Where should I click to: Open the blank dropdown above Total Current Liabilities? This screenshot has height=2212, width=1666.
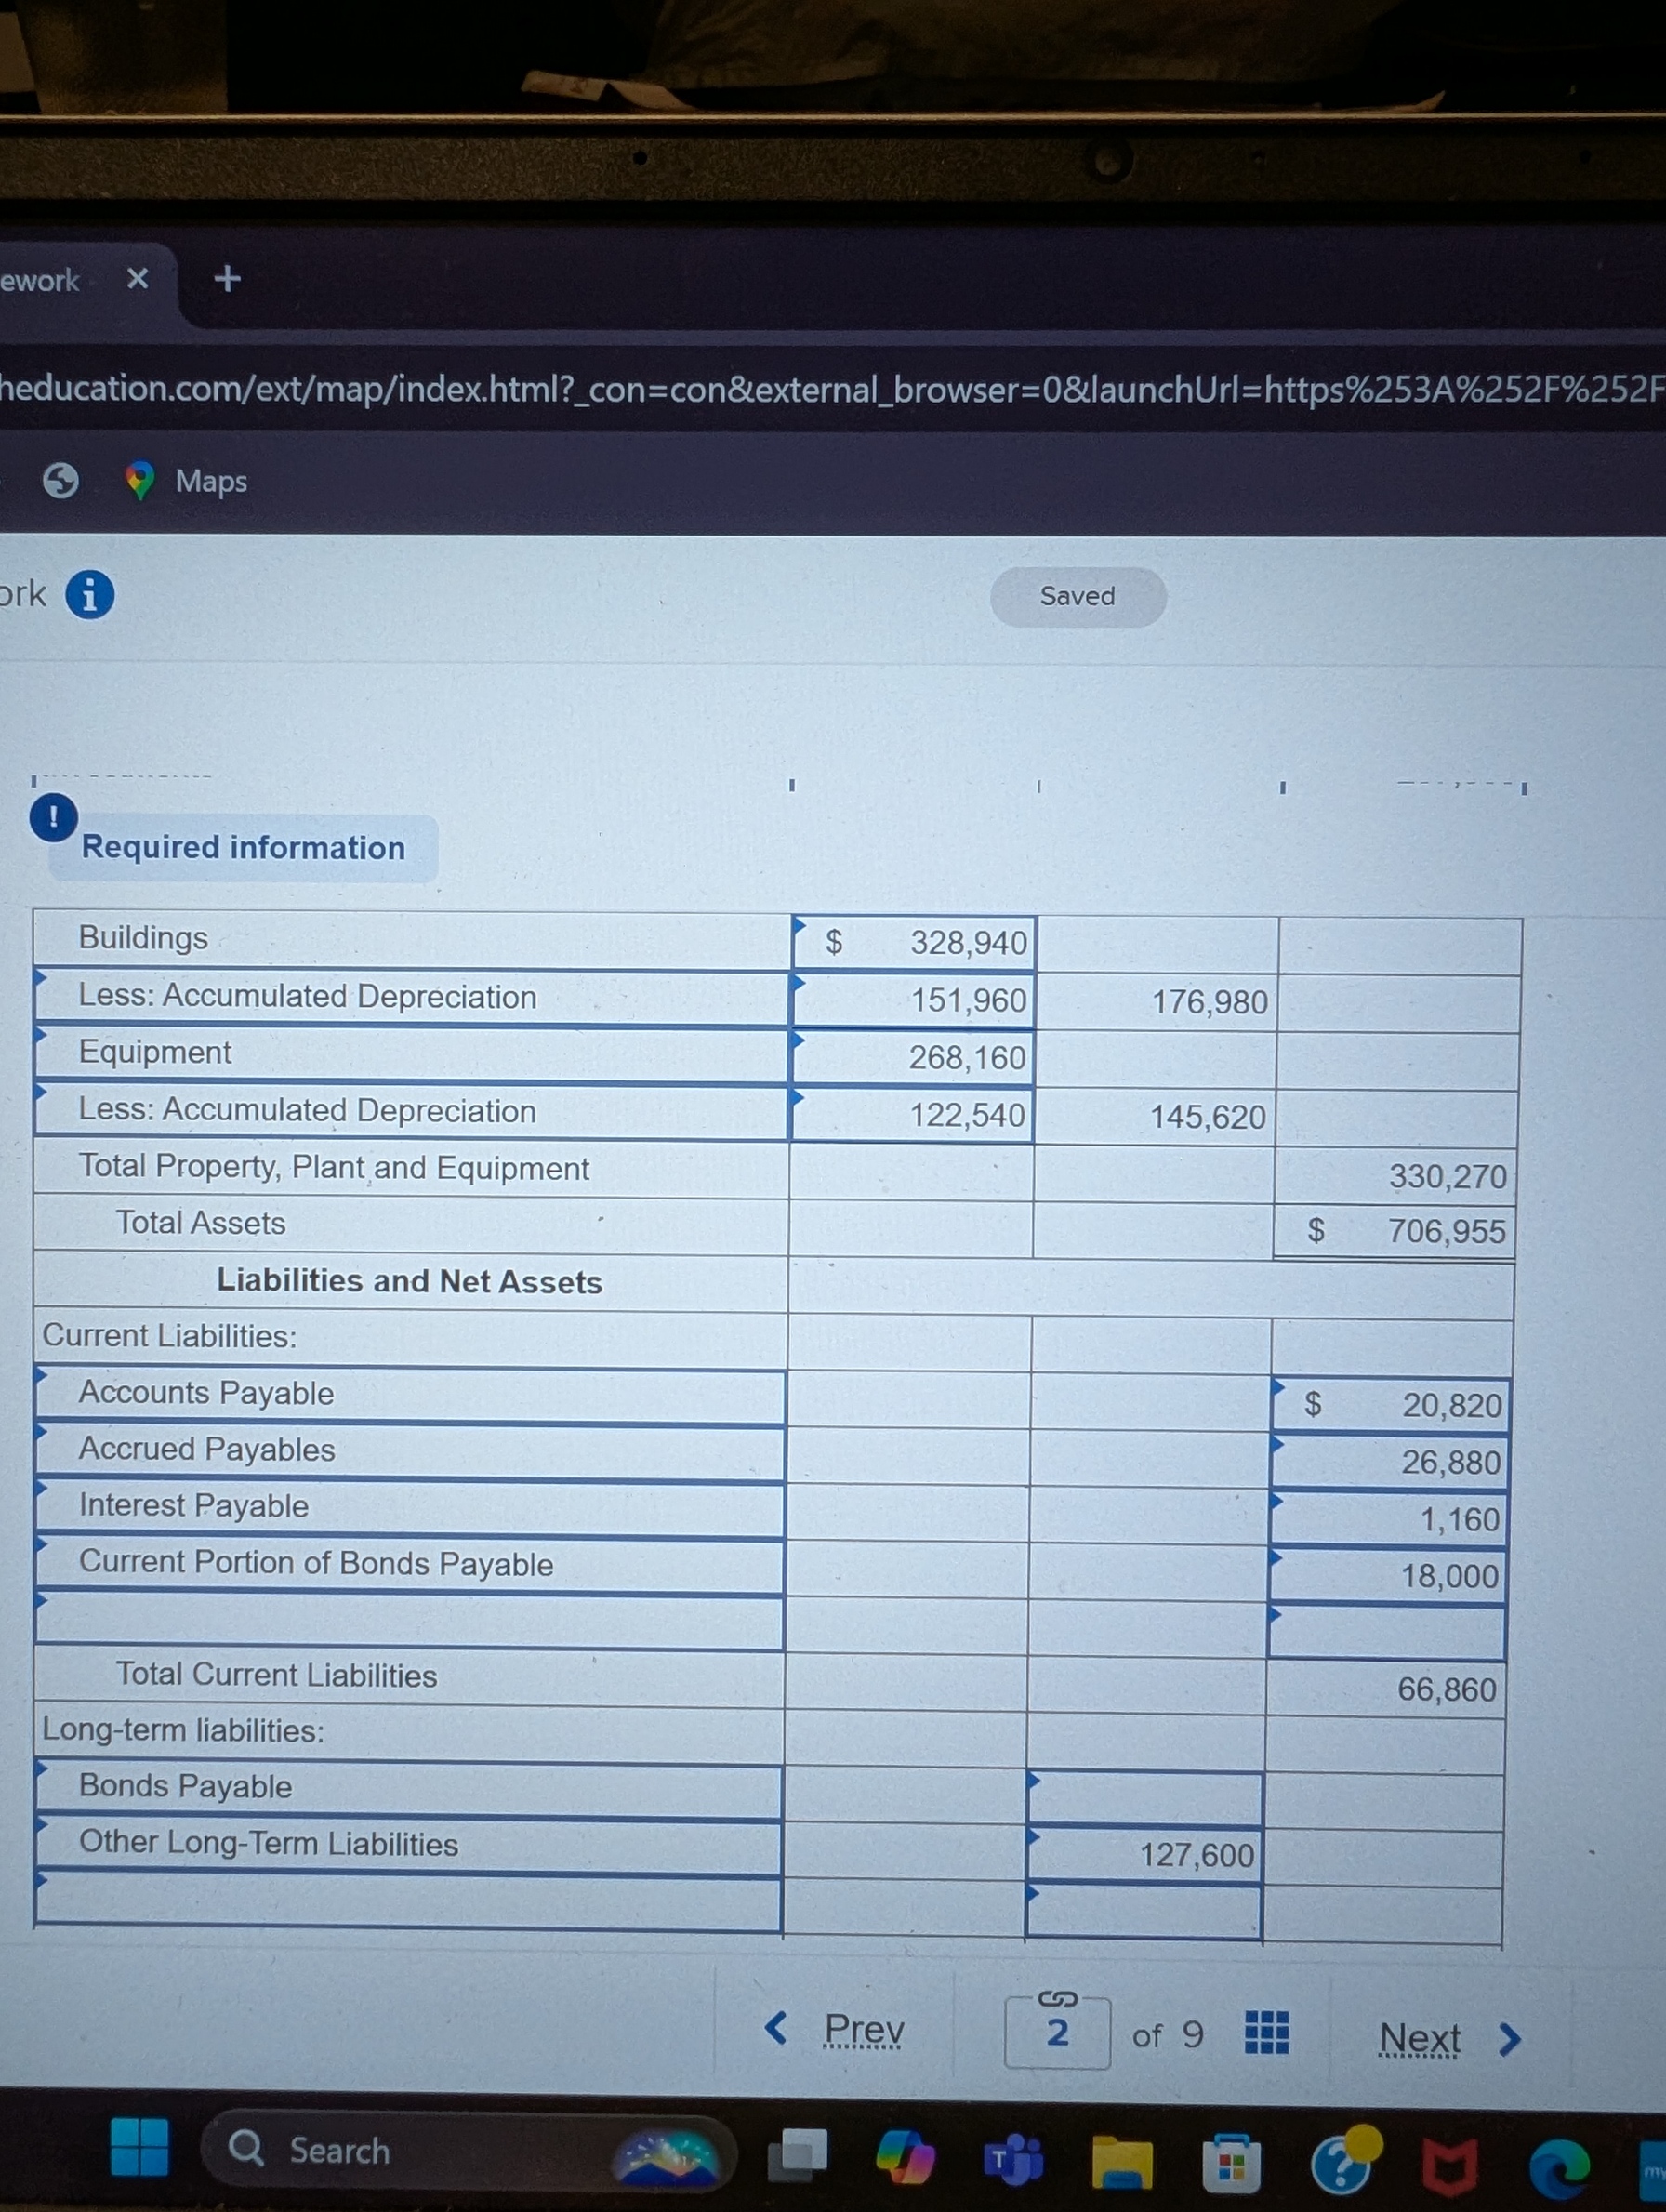click(410, 1621)
